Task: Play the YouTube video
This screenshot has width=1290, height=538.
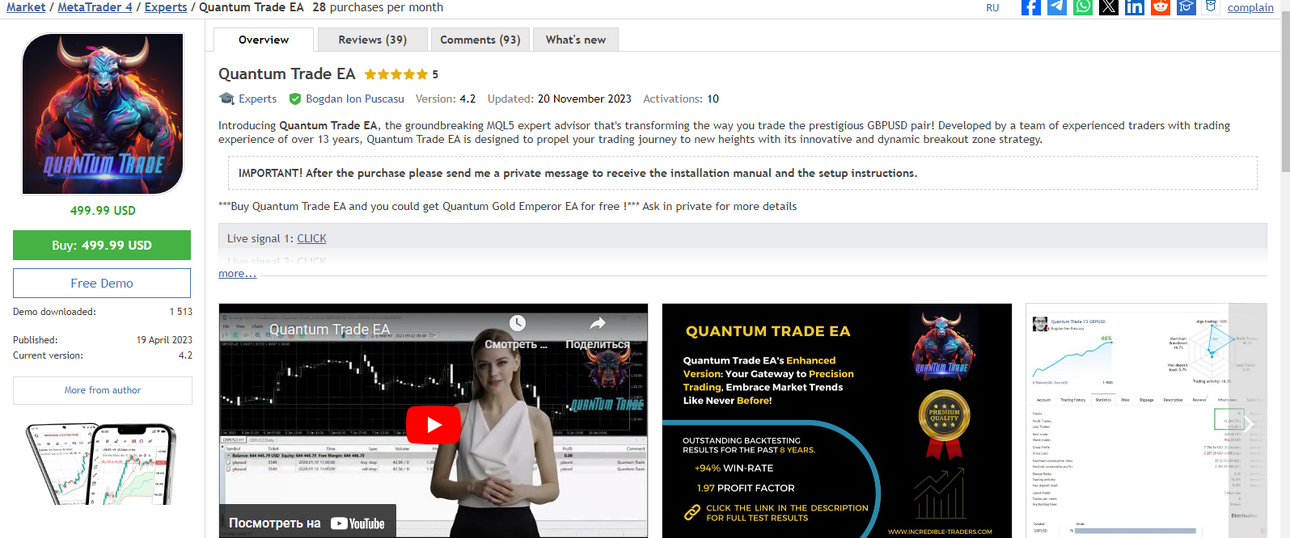Action: click(433, 424)
